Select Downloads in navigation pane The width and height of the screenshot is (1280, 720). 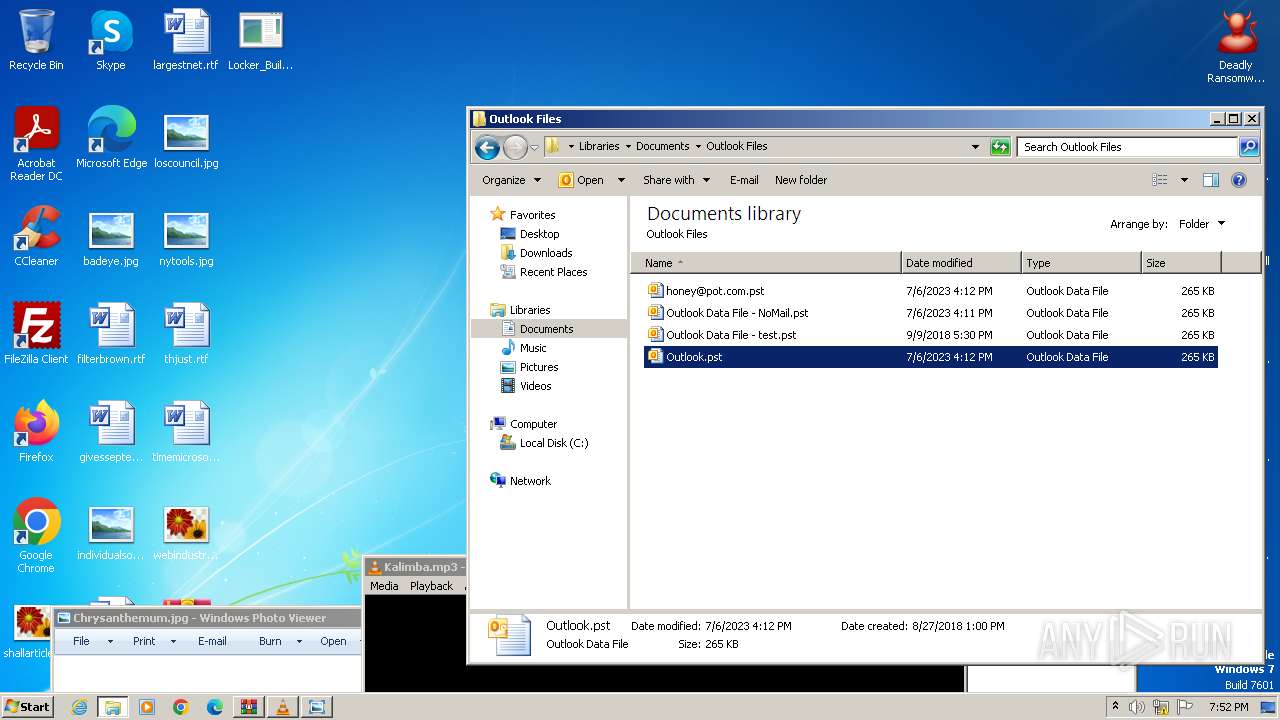pos(546,253)
